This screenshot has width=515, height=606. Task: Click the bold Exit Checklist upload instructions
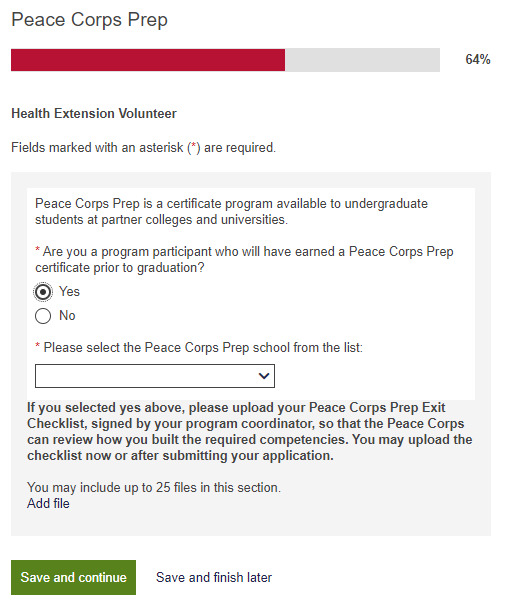coord(250,431)
